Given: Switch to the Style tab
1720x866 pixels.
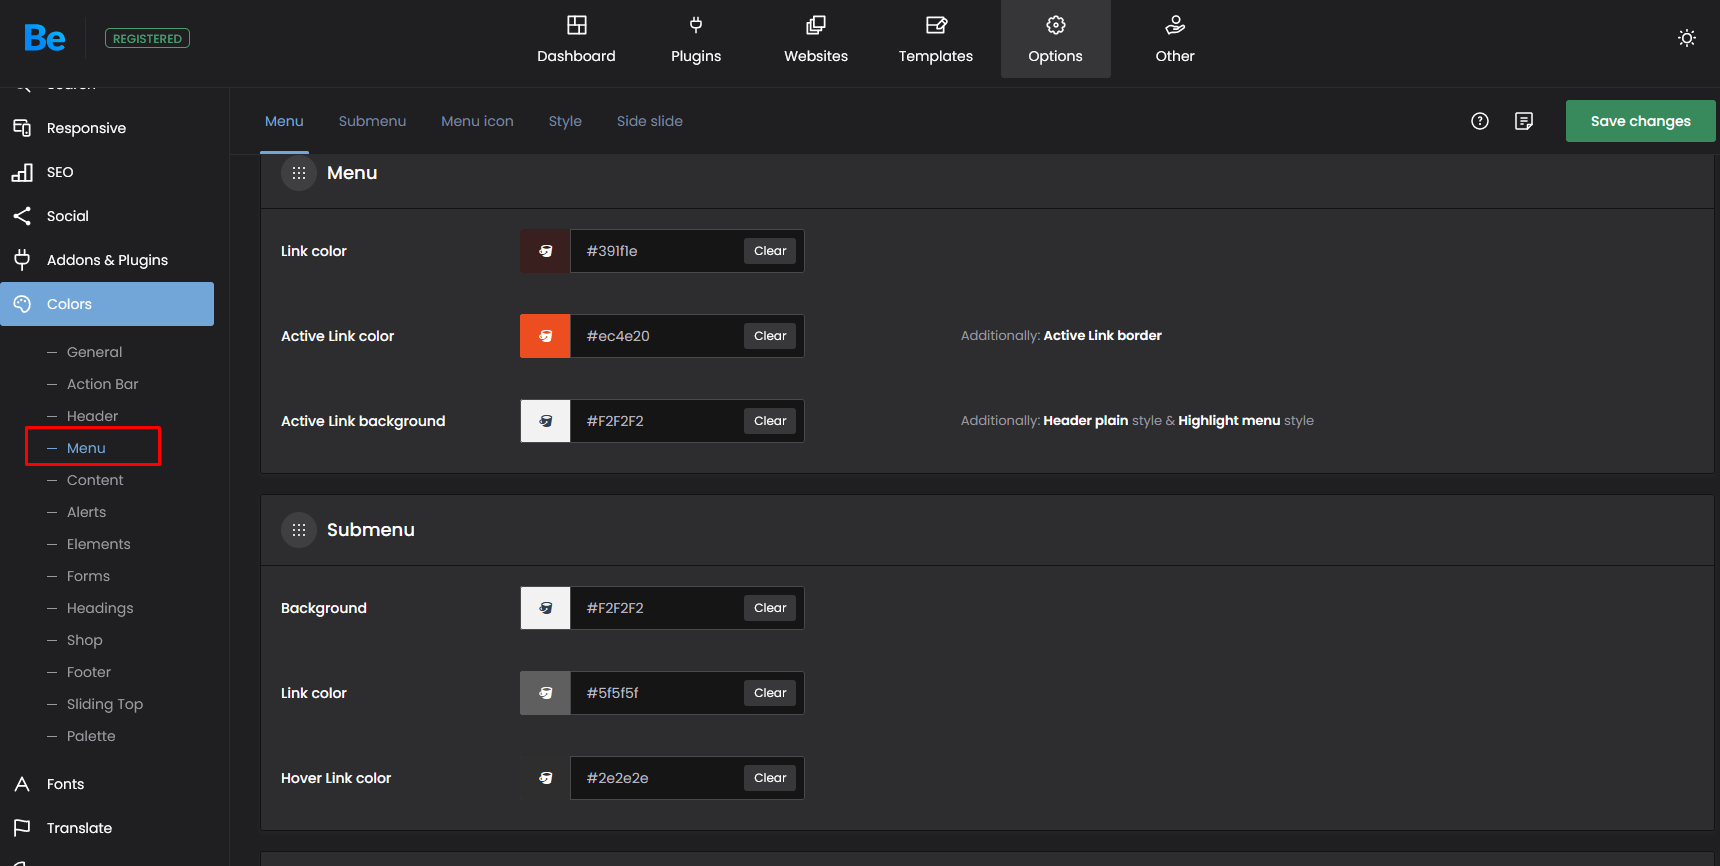Looking at the screenshot, I should tap(565, 121).
